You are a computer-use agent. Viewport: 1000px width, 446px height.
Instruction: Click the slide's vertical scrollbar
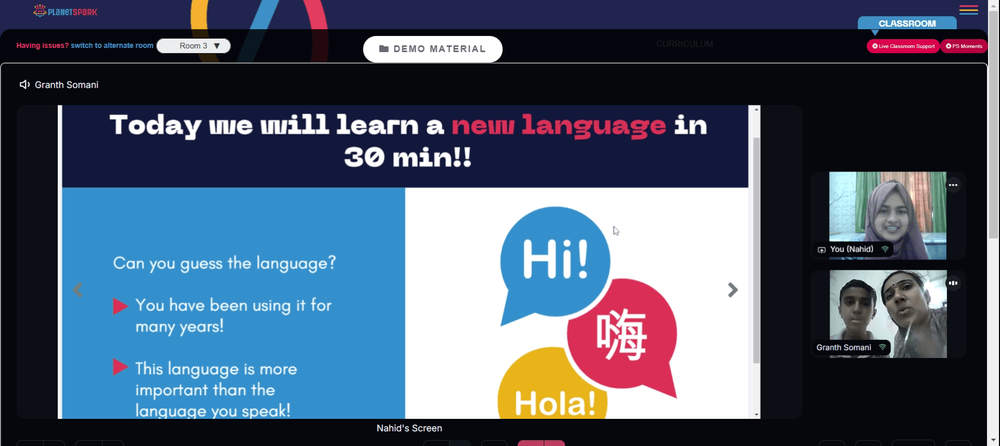pyautogui.click(x=756, y=249)
